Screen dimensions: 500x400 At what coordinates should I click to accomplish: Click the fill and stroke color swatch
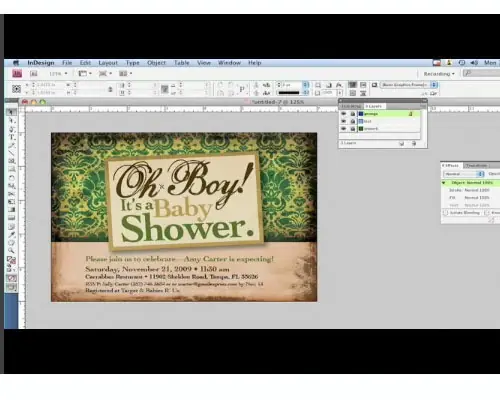point(11,260)
